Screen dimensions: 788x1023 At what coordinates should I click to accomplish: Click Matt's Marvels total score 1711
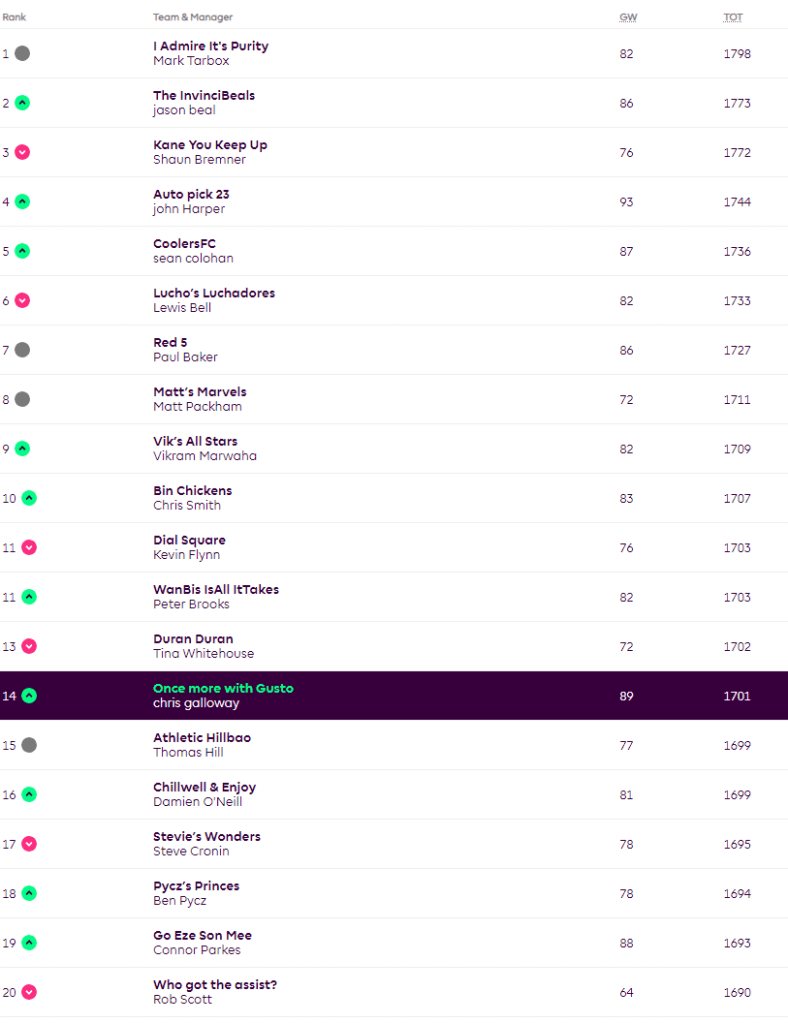pyautogui.click(x=737, y=400)
